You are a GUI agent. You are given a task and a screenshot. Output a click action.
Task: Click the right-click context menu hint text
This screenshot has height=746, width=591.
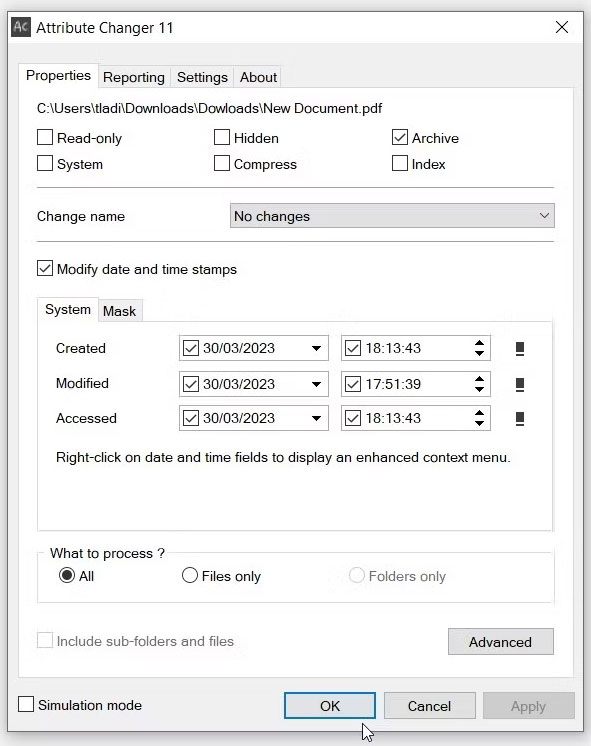pyautogui.click(x=283, y=458)
